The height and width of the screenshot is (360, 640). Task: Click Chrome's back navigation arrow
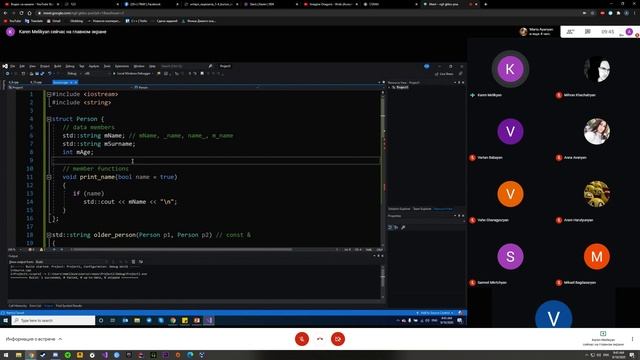(5, 13)
